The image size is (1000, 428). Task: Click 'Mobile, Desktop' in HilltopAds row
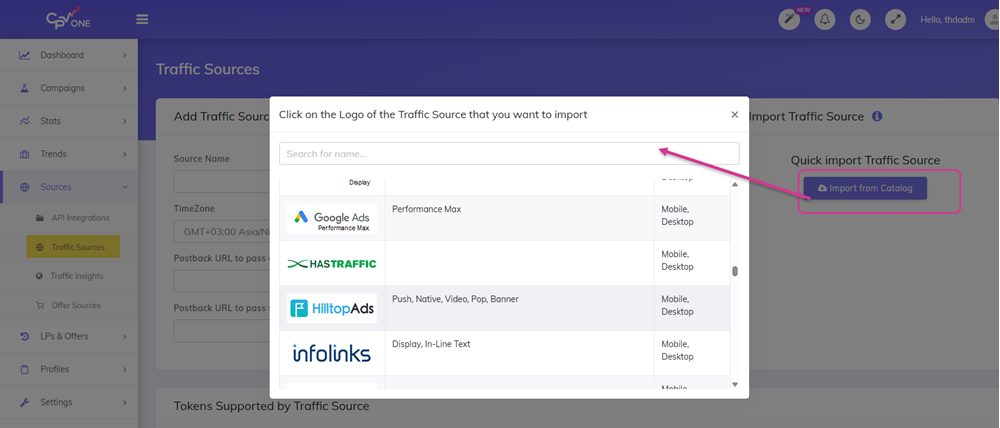[677, 306]
